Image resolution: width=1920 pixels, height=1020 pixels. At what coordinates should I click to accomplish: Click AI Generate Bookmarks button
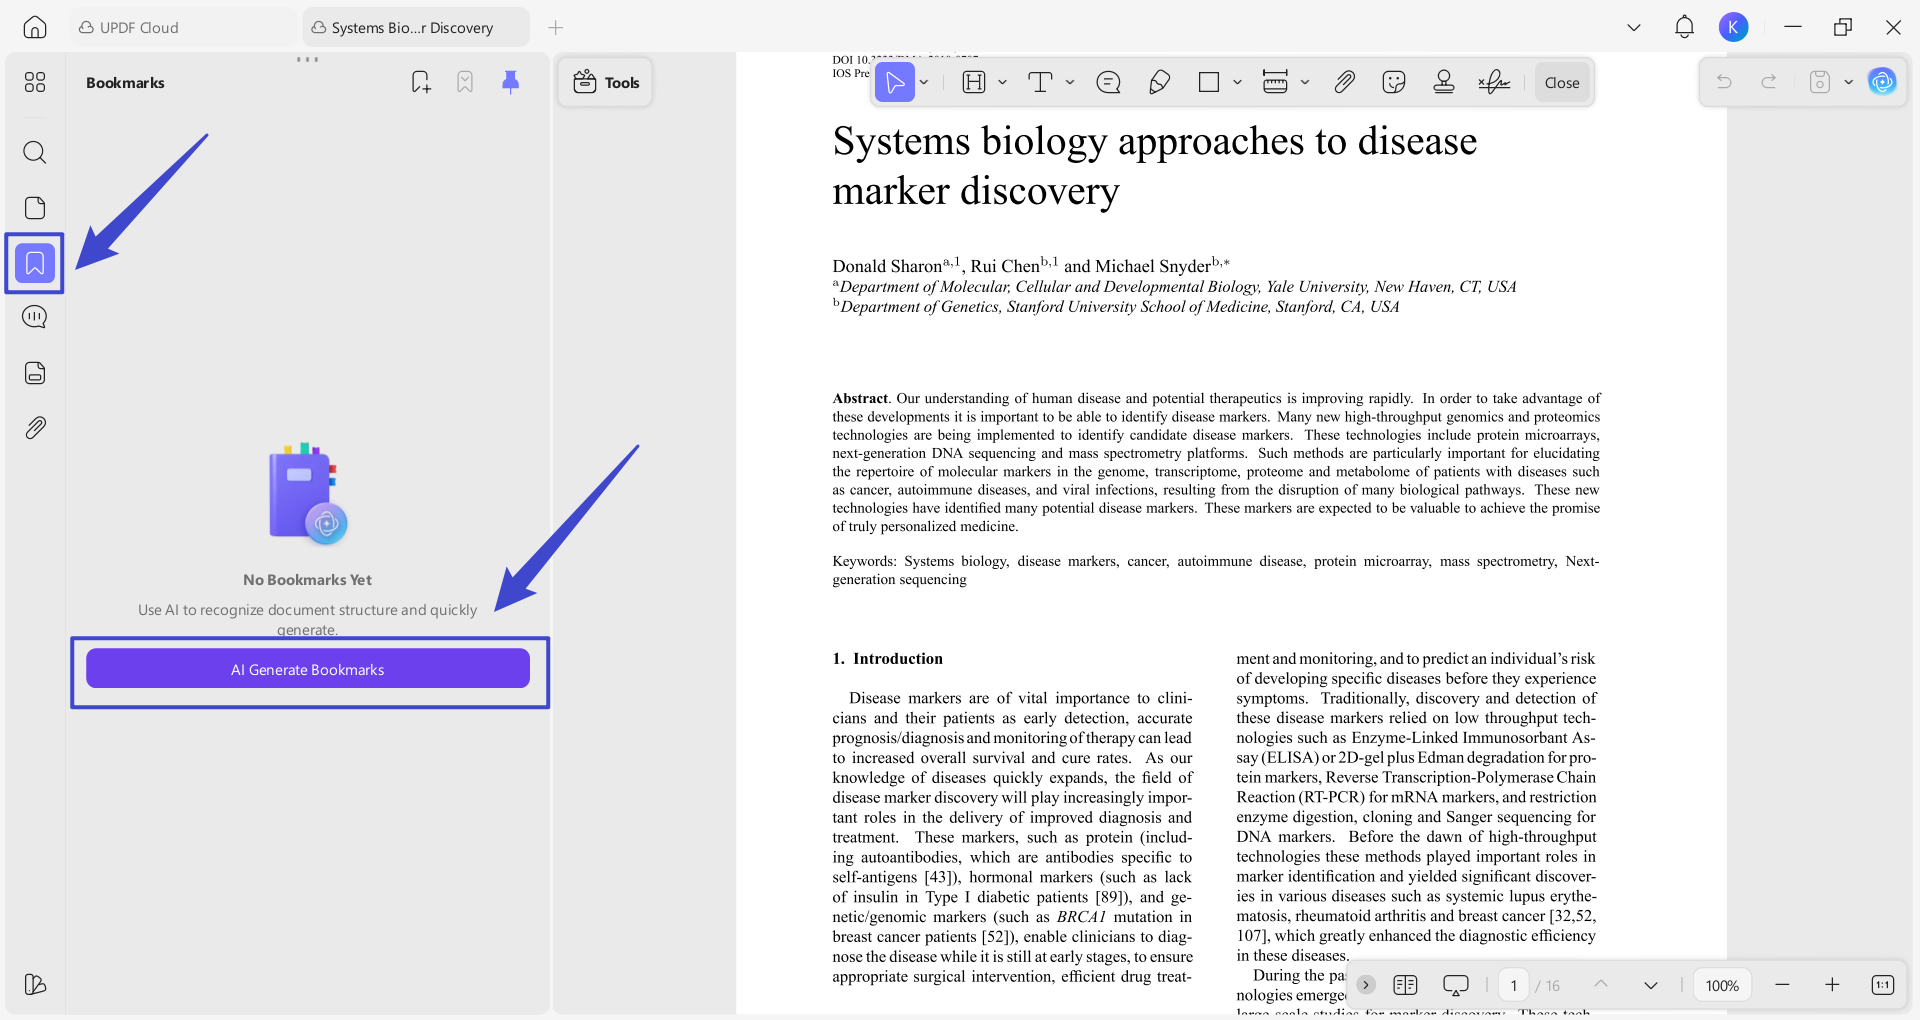(x=308, y=669)
